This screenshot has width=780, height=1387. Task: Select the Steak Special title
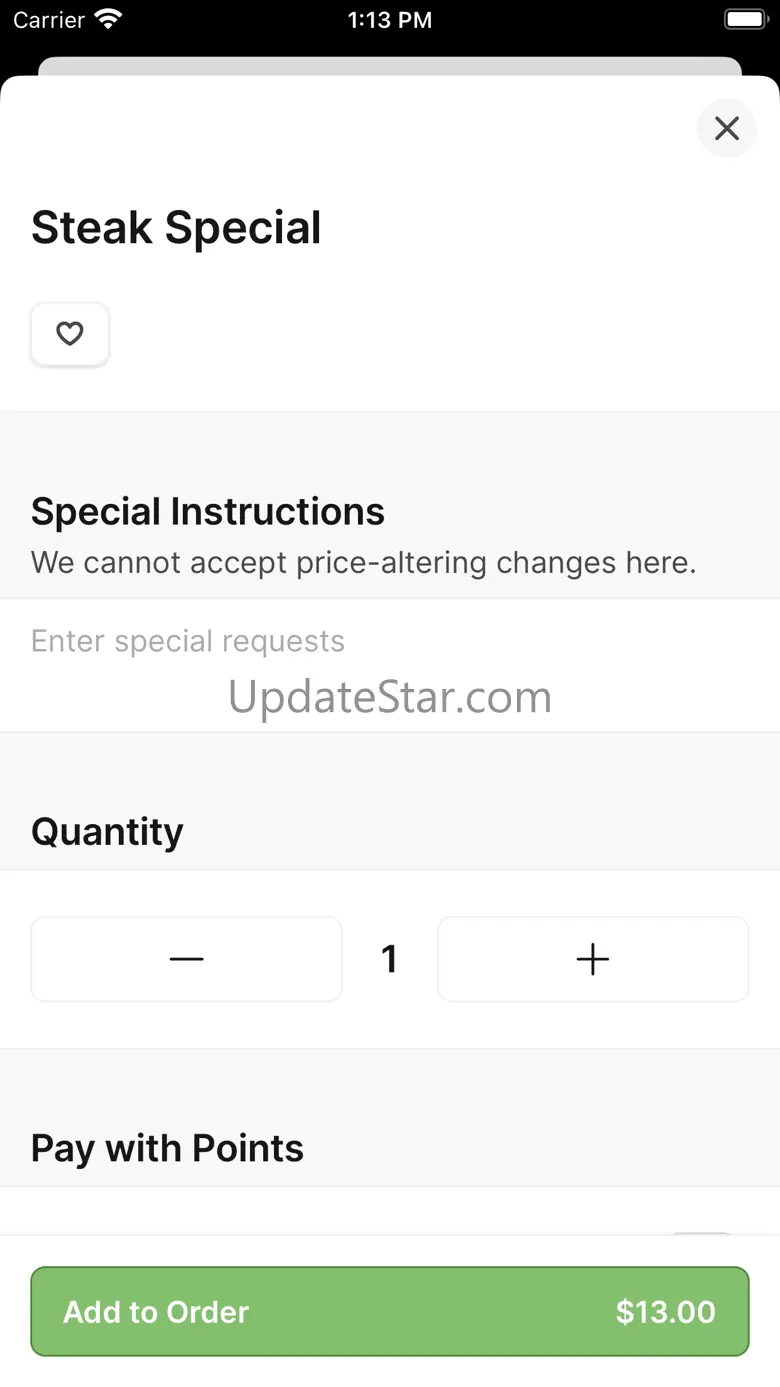point(176,228)
